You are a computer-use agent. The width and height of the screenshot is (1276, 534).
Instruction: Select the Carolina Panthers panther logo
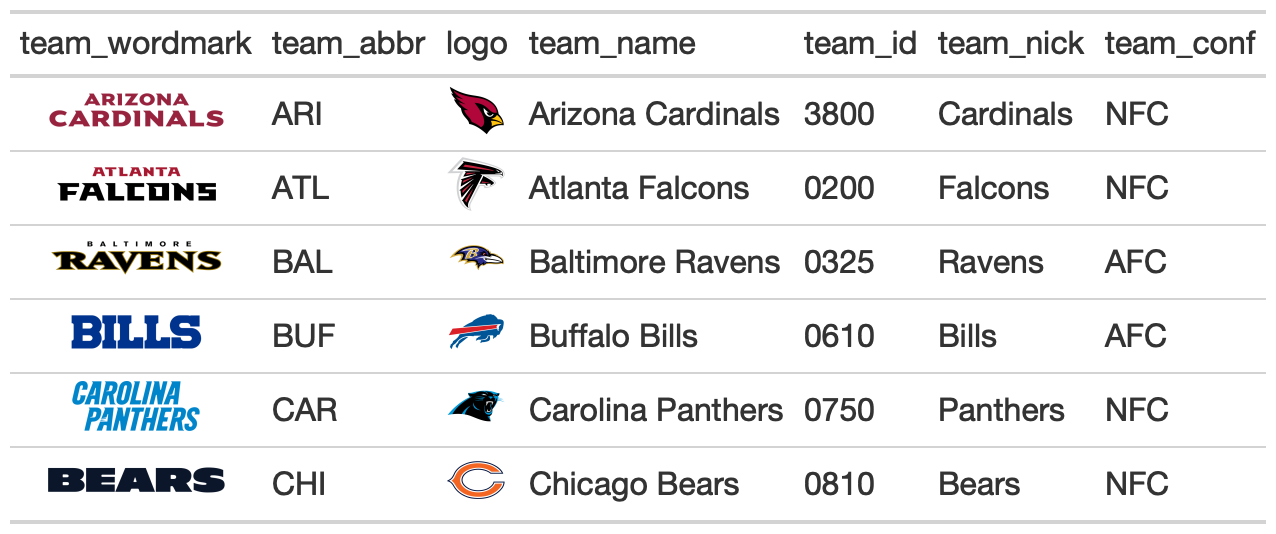point(476,407)
